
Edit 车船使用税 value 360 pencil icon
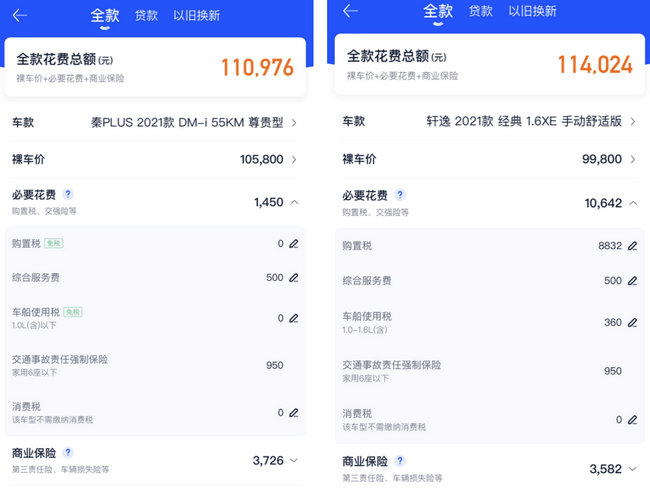632,323
